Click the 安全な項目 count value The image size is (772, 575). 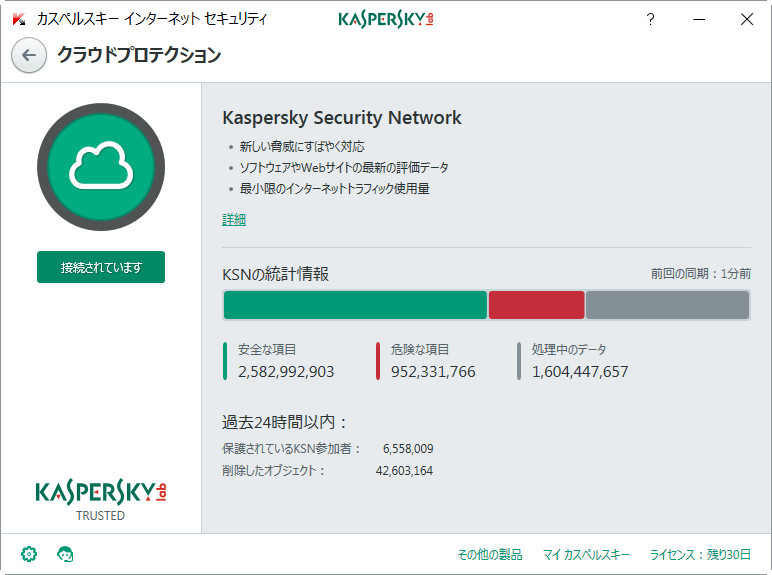coord(286,371)
